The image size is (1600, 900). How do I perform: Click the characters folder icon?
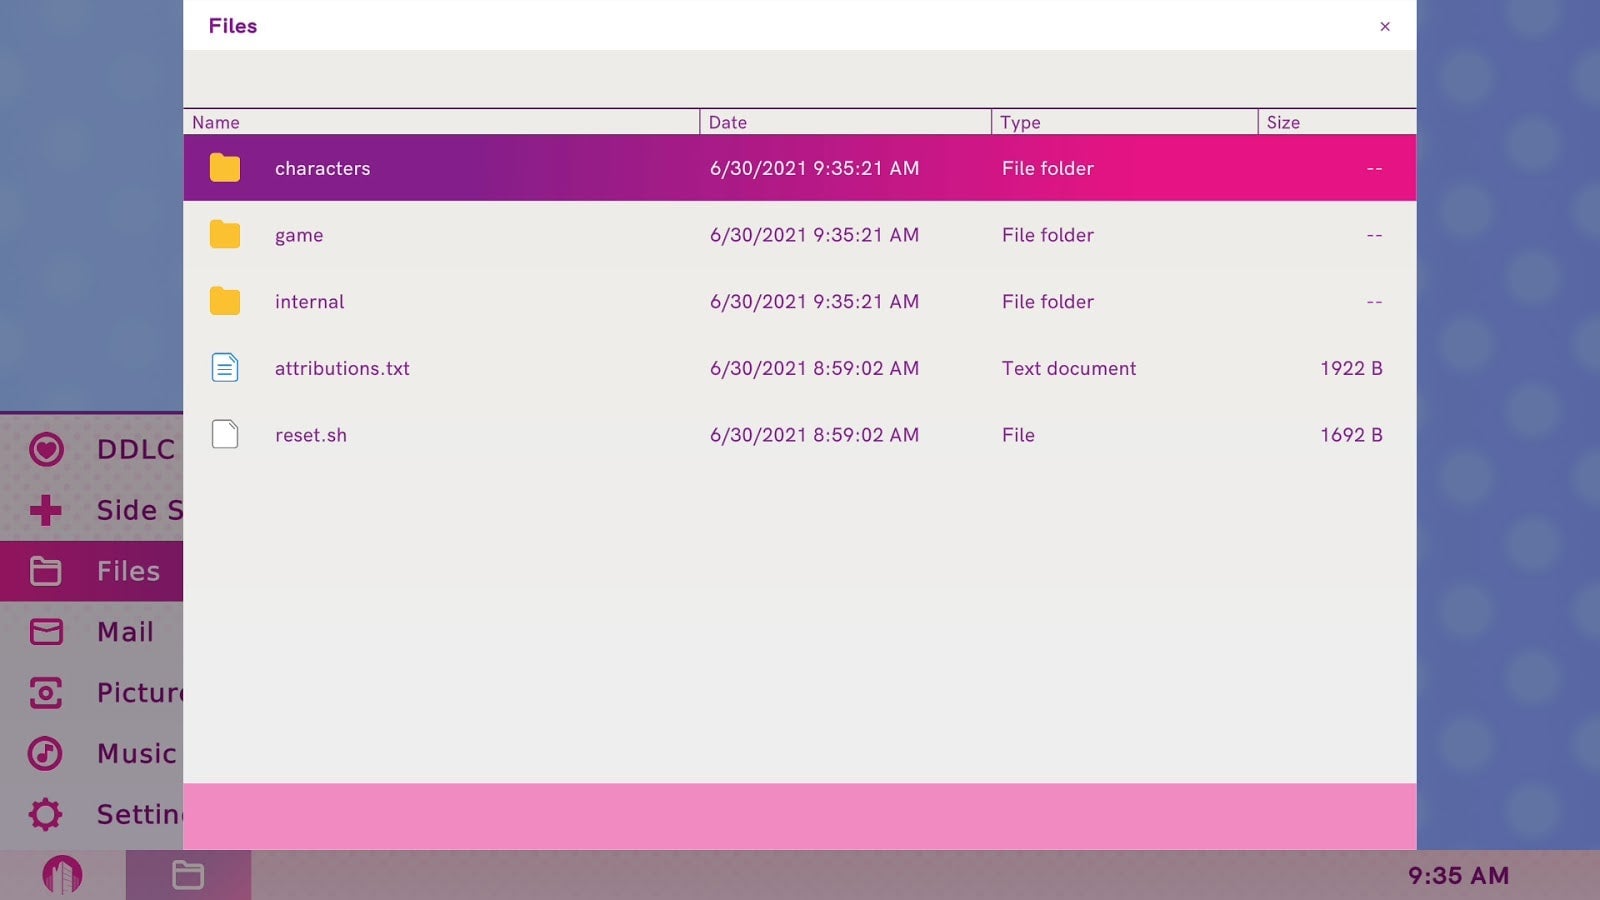click(x=225, y=168)
